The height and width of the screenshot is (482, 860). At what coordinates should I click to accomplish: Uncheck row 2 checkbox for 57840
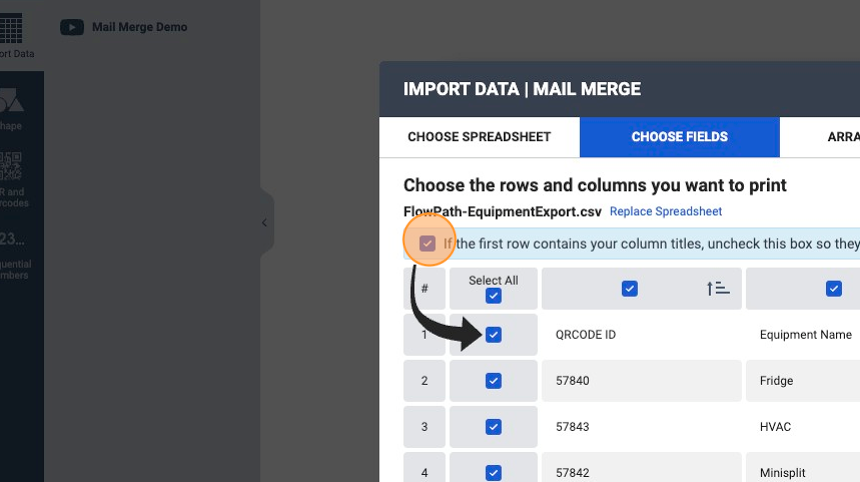coord(494,381)
